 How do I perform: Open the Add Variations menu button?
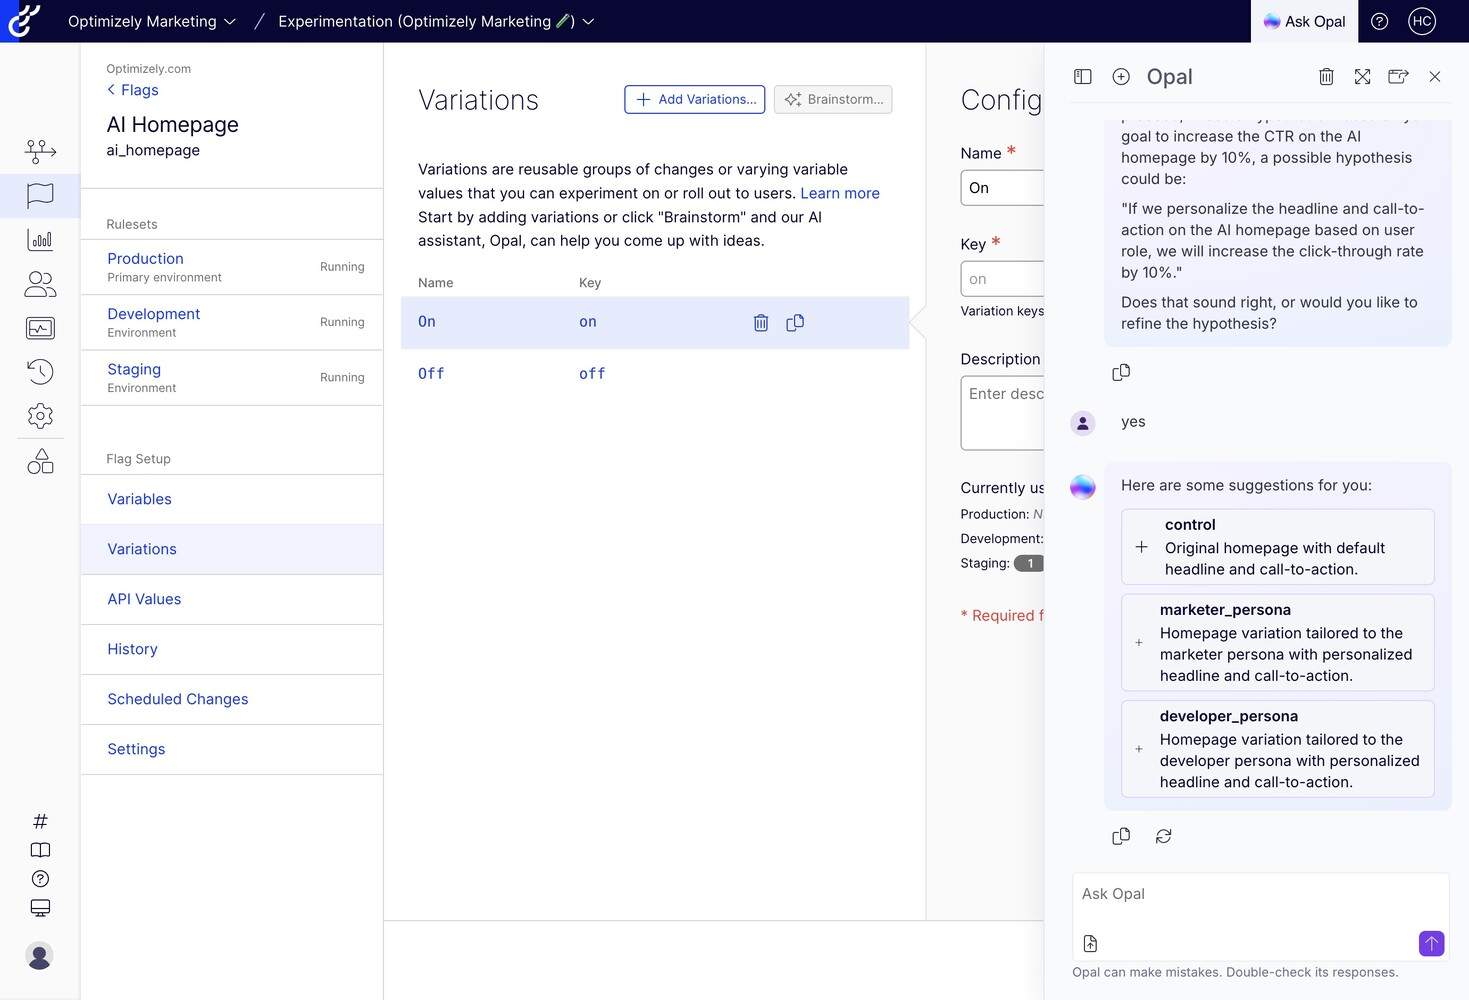point(695,99)
